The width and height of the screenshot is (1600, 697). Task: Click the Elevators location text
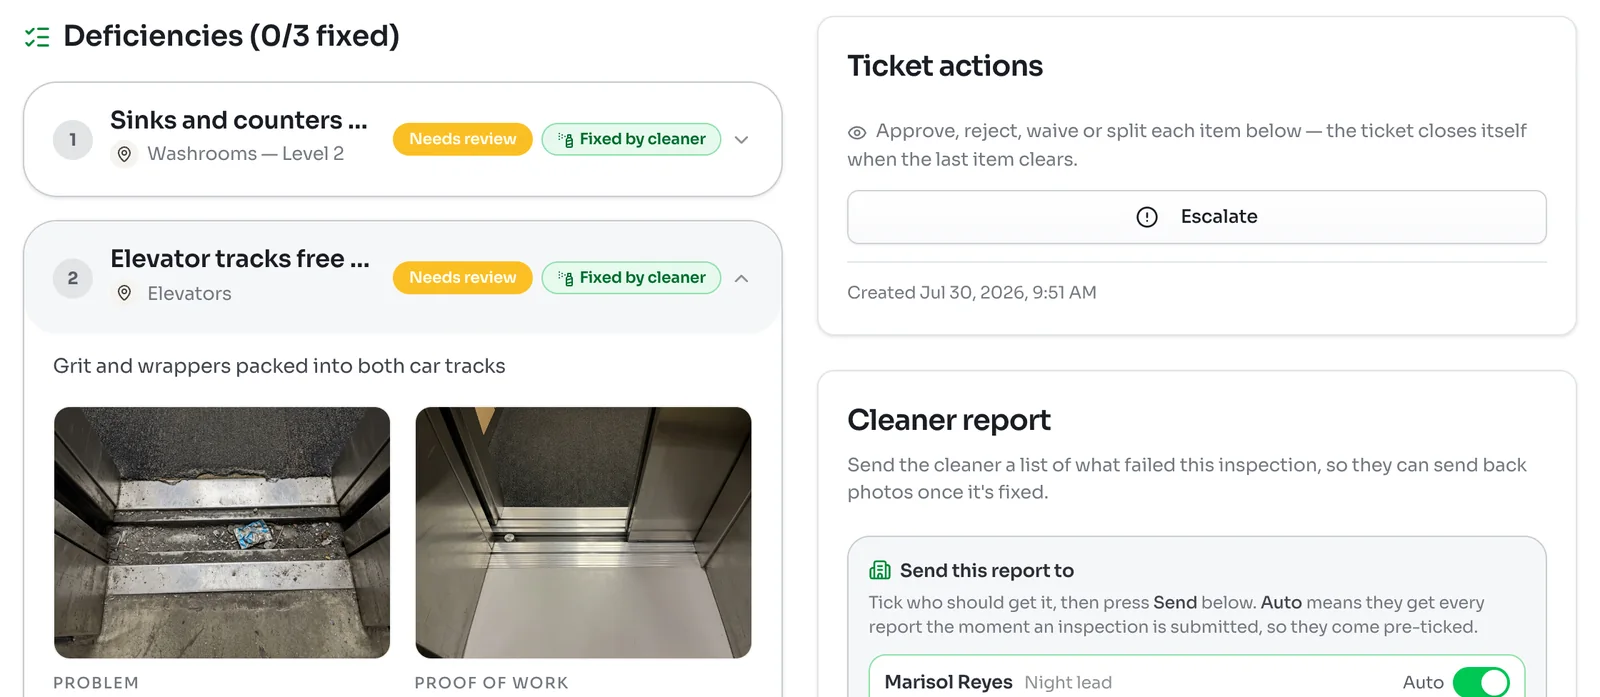click(x=189, y=293)
